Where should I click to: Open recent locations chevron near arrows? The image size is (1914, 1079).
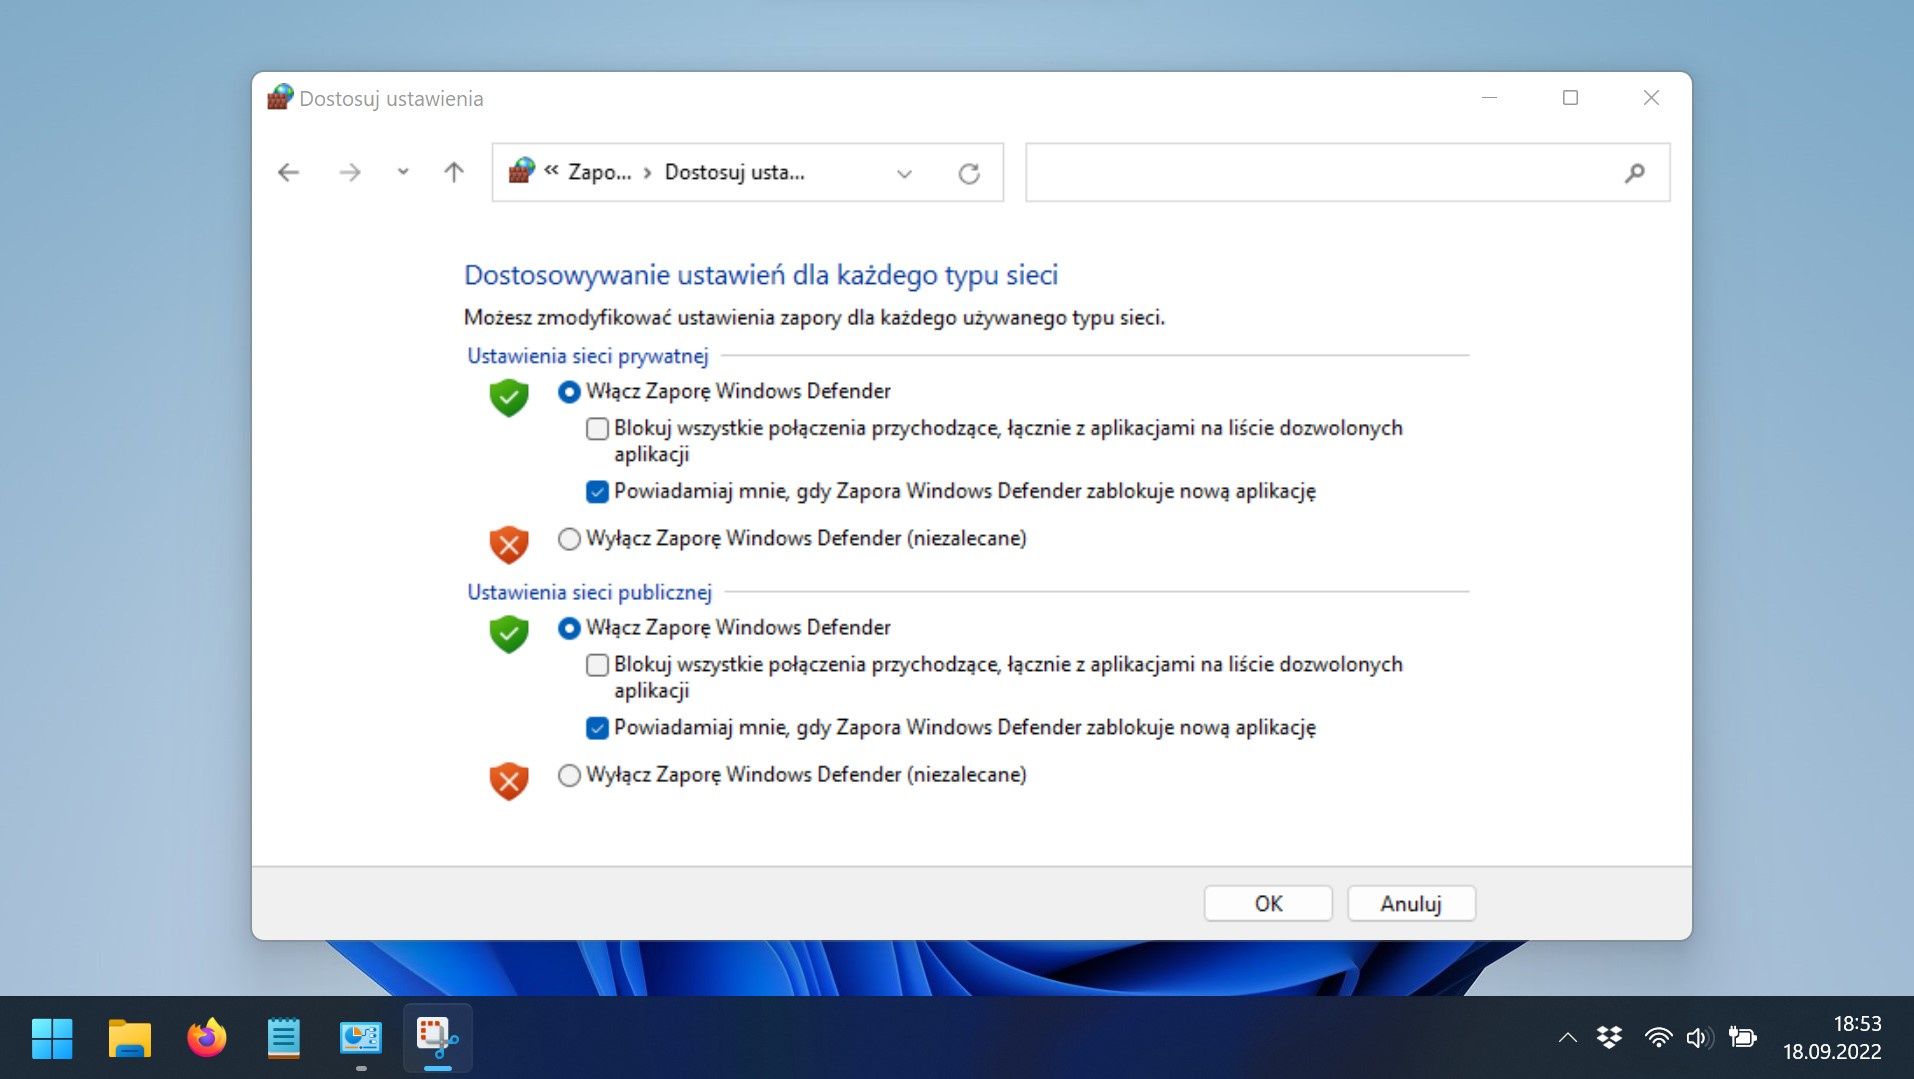click(403, 172)
